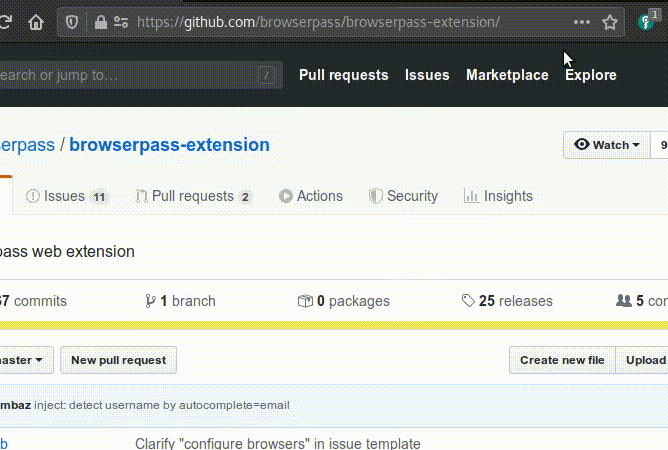Open the 'Clarify configure browsers' commit message
Image resolution: width=668 pixels, height=450 pixels.
(277, 443)
